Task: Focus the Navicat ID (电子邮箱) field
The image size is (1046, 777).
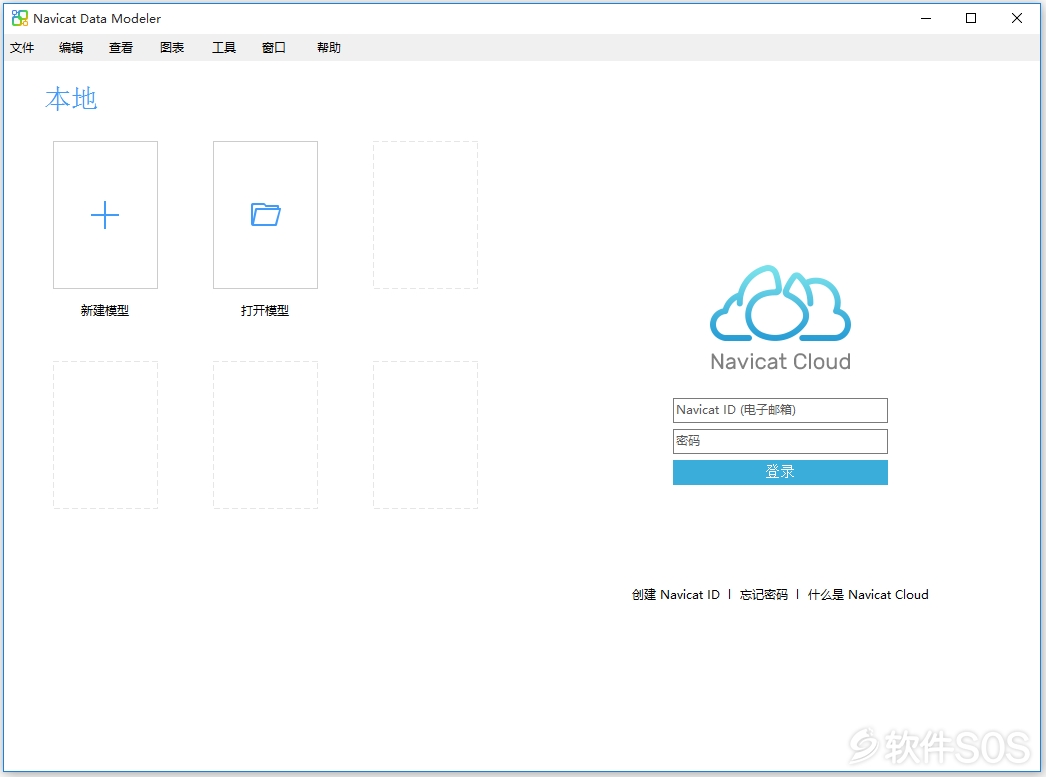Action: pyautogui.click(x=780, y=410)
